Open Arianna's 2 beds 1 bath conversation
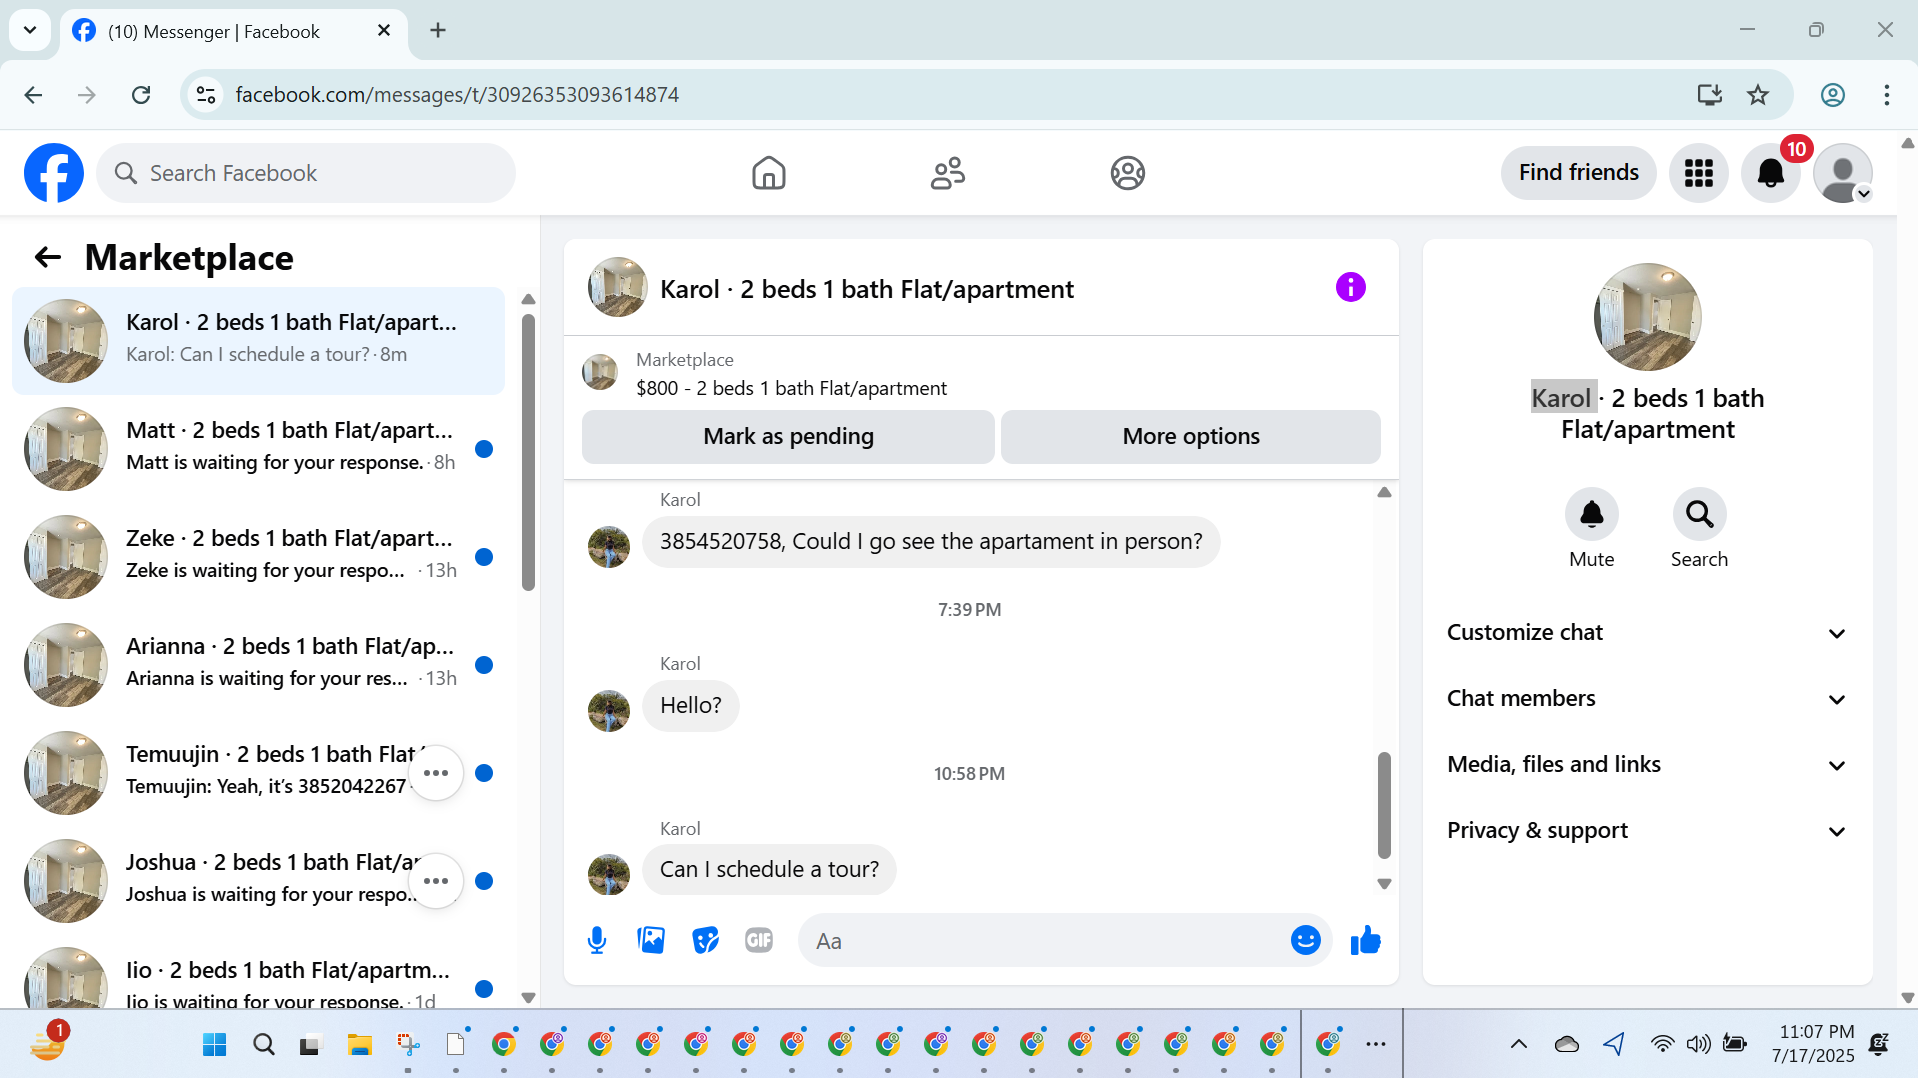Image resolution: width=1918 pixels, height=1078 pixels. tap(258, 665)
